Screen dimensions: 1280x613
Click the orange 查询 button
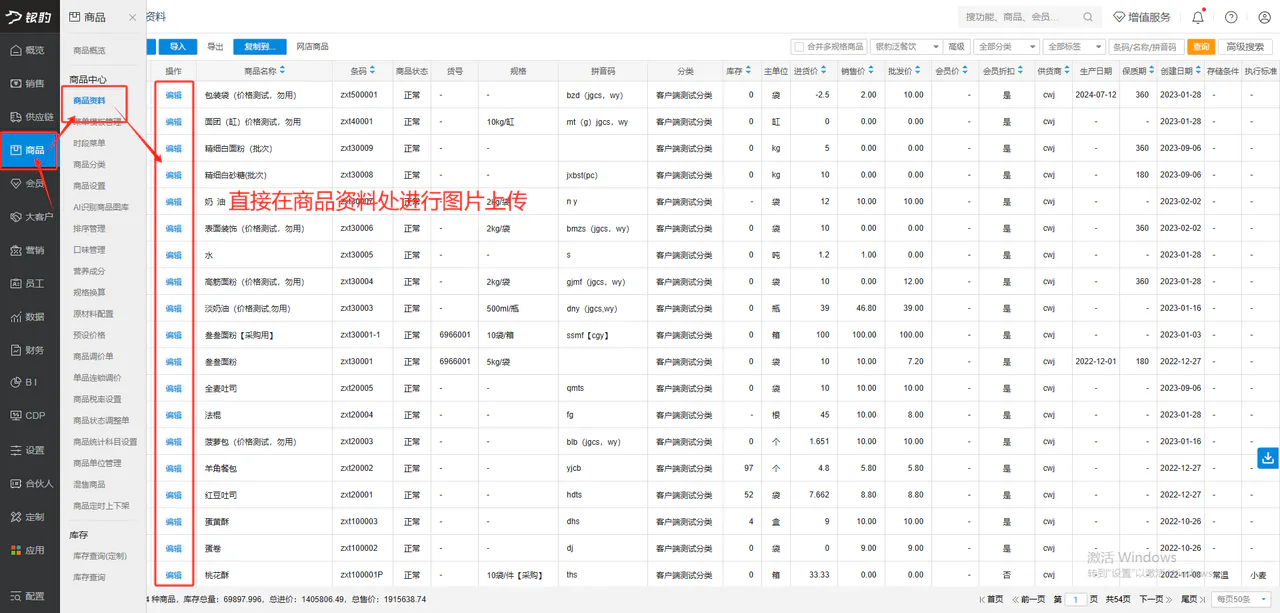(1201, 47)
